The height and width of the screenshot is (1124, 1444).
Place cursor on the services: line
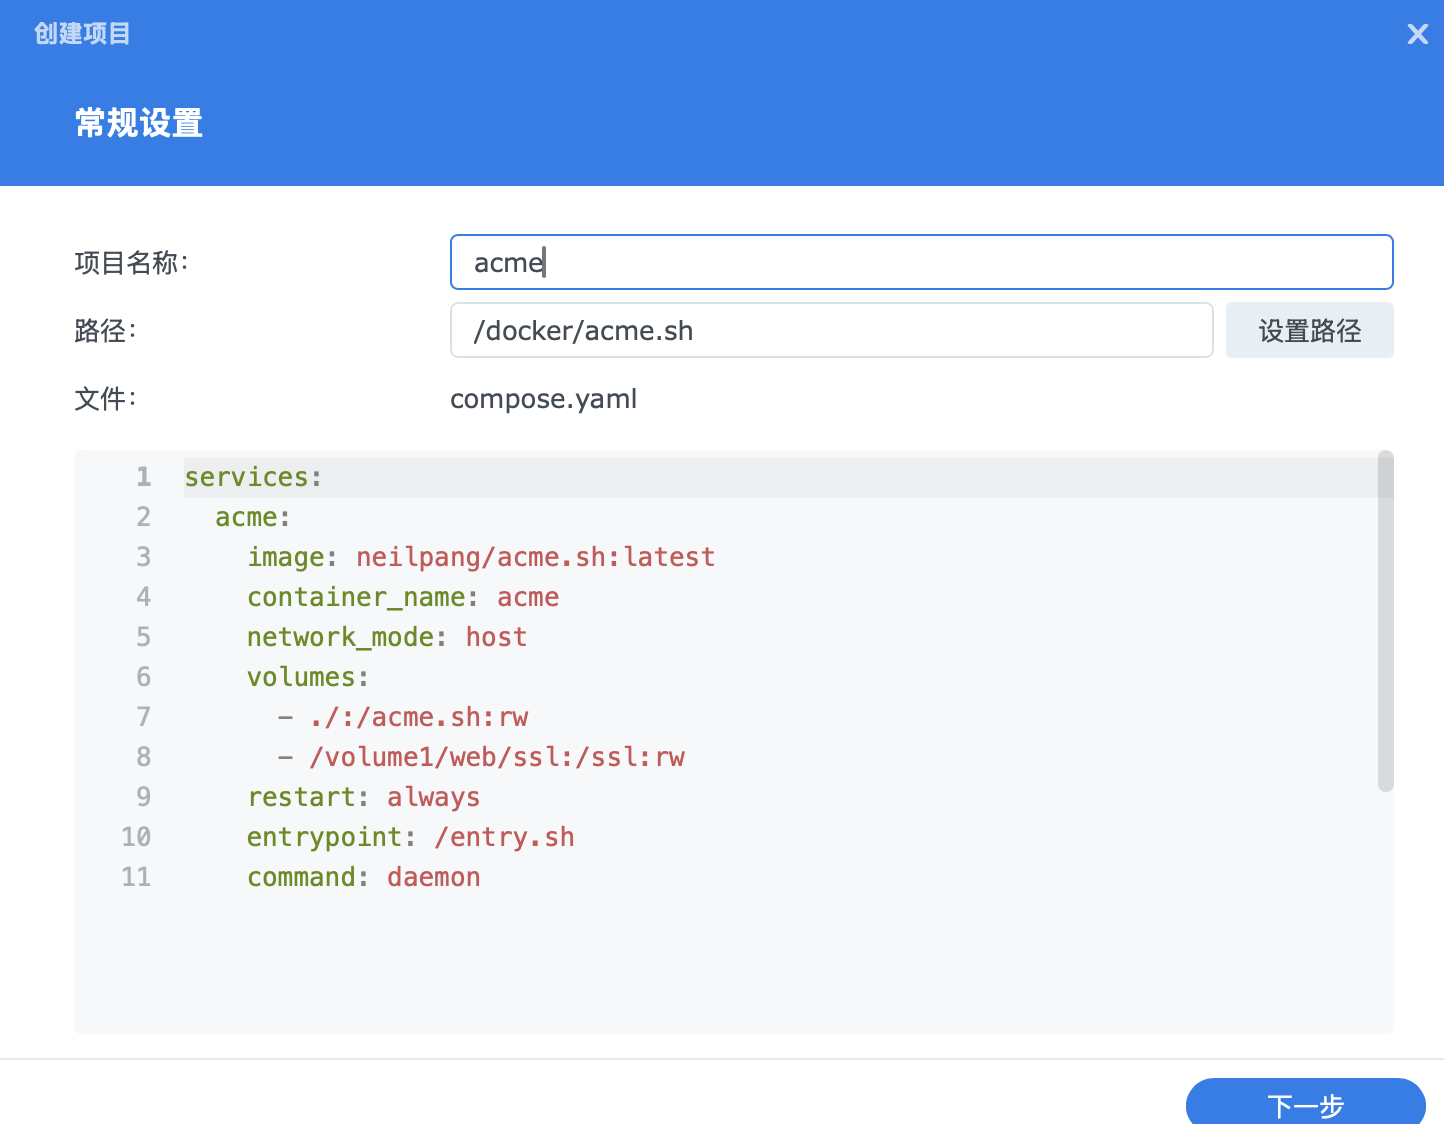coord(252,477)
